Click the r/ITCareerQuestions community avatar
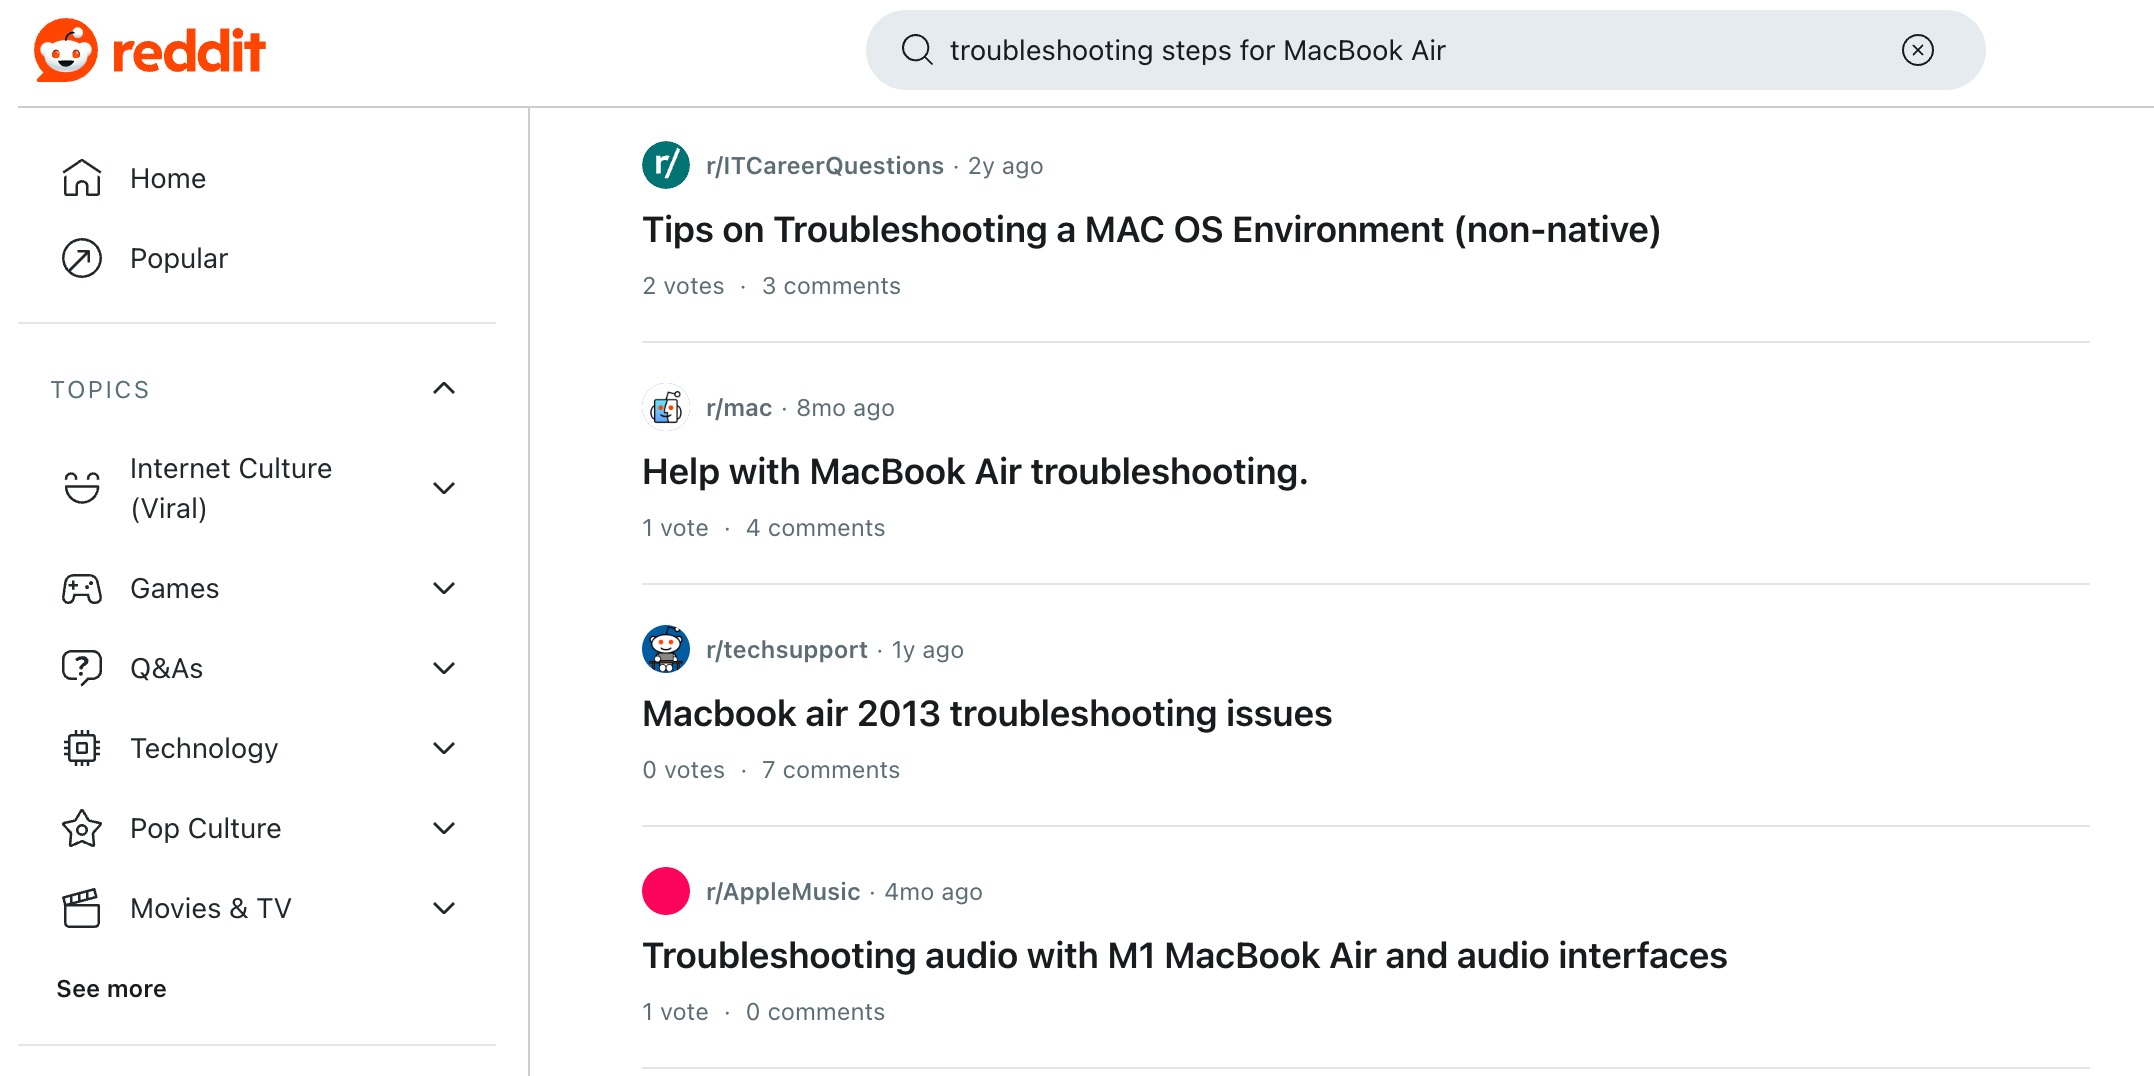 (x=666, y=165)
